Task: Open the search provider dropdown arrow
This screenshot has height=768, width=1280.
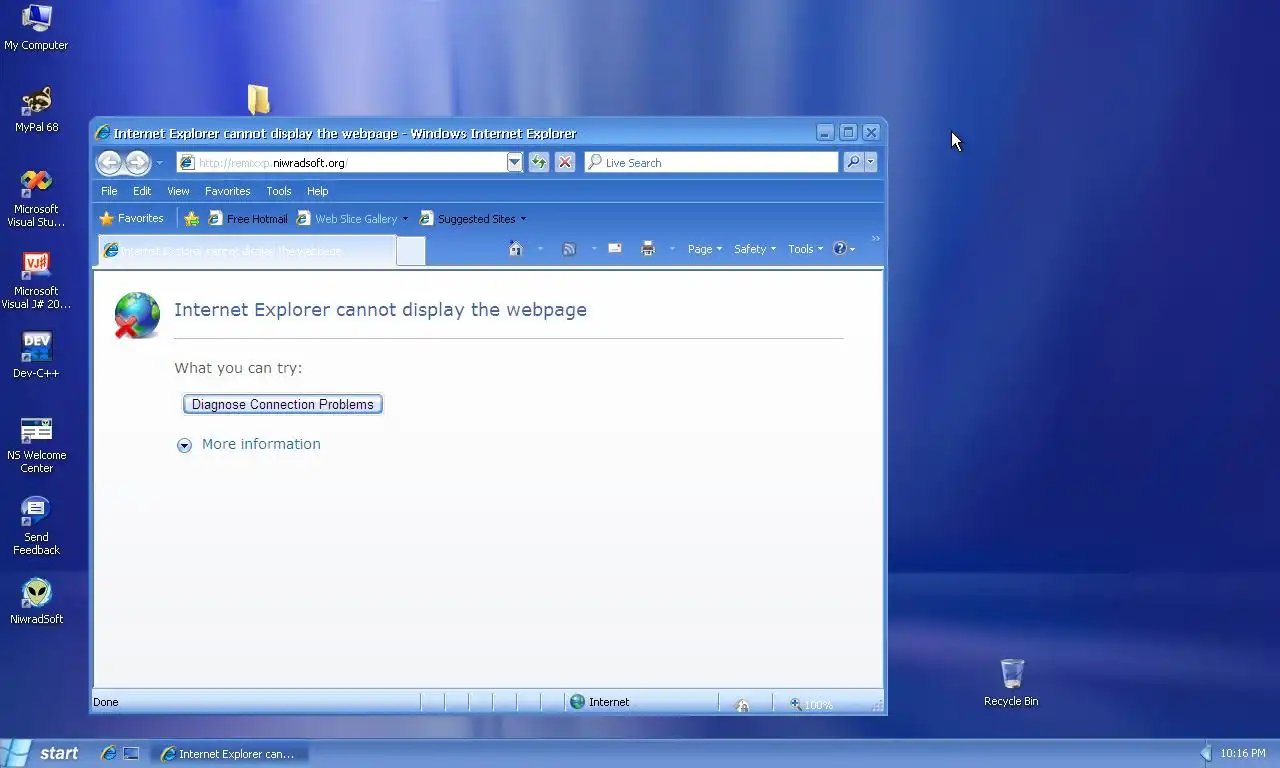Action: point(871,163)
